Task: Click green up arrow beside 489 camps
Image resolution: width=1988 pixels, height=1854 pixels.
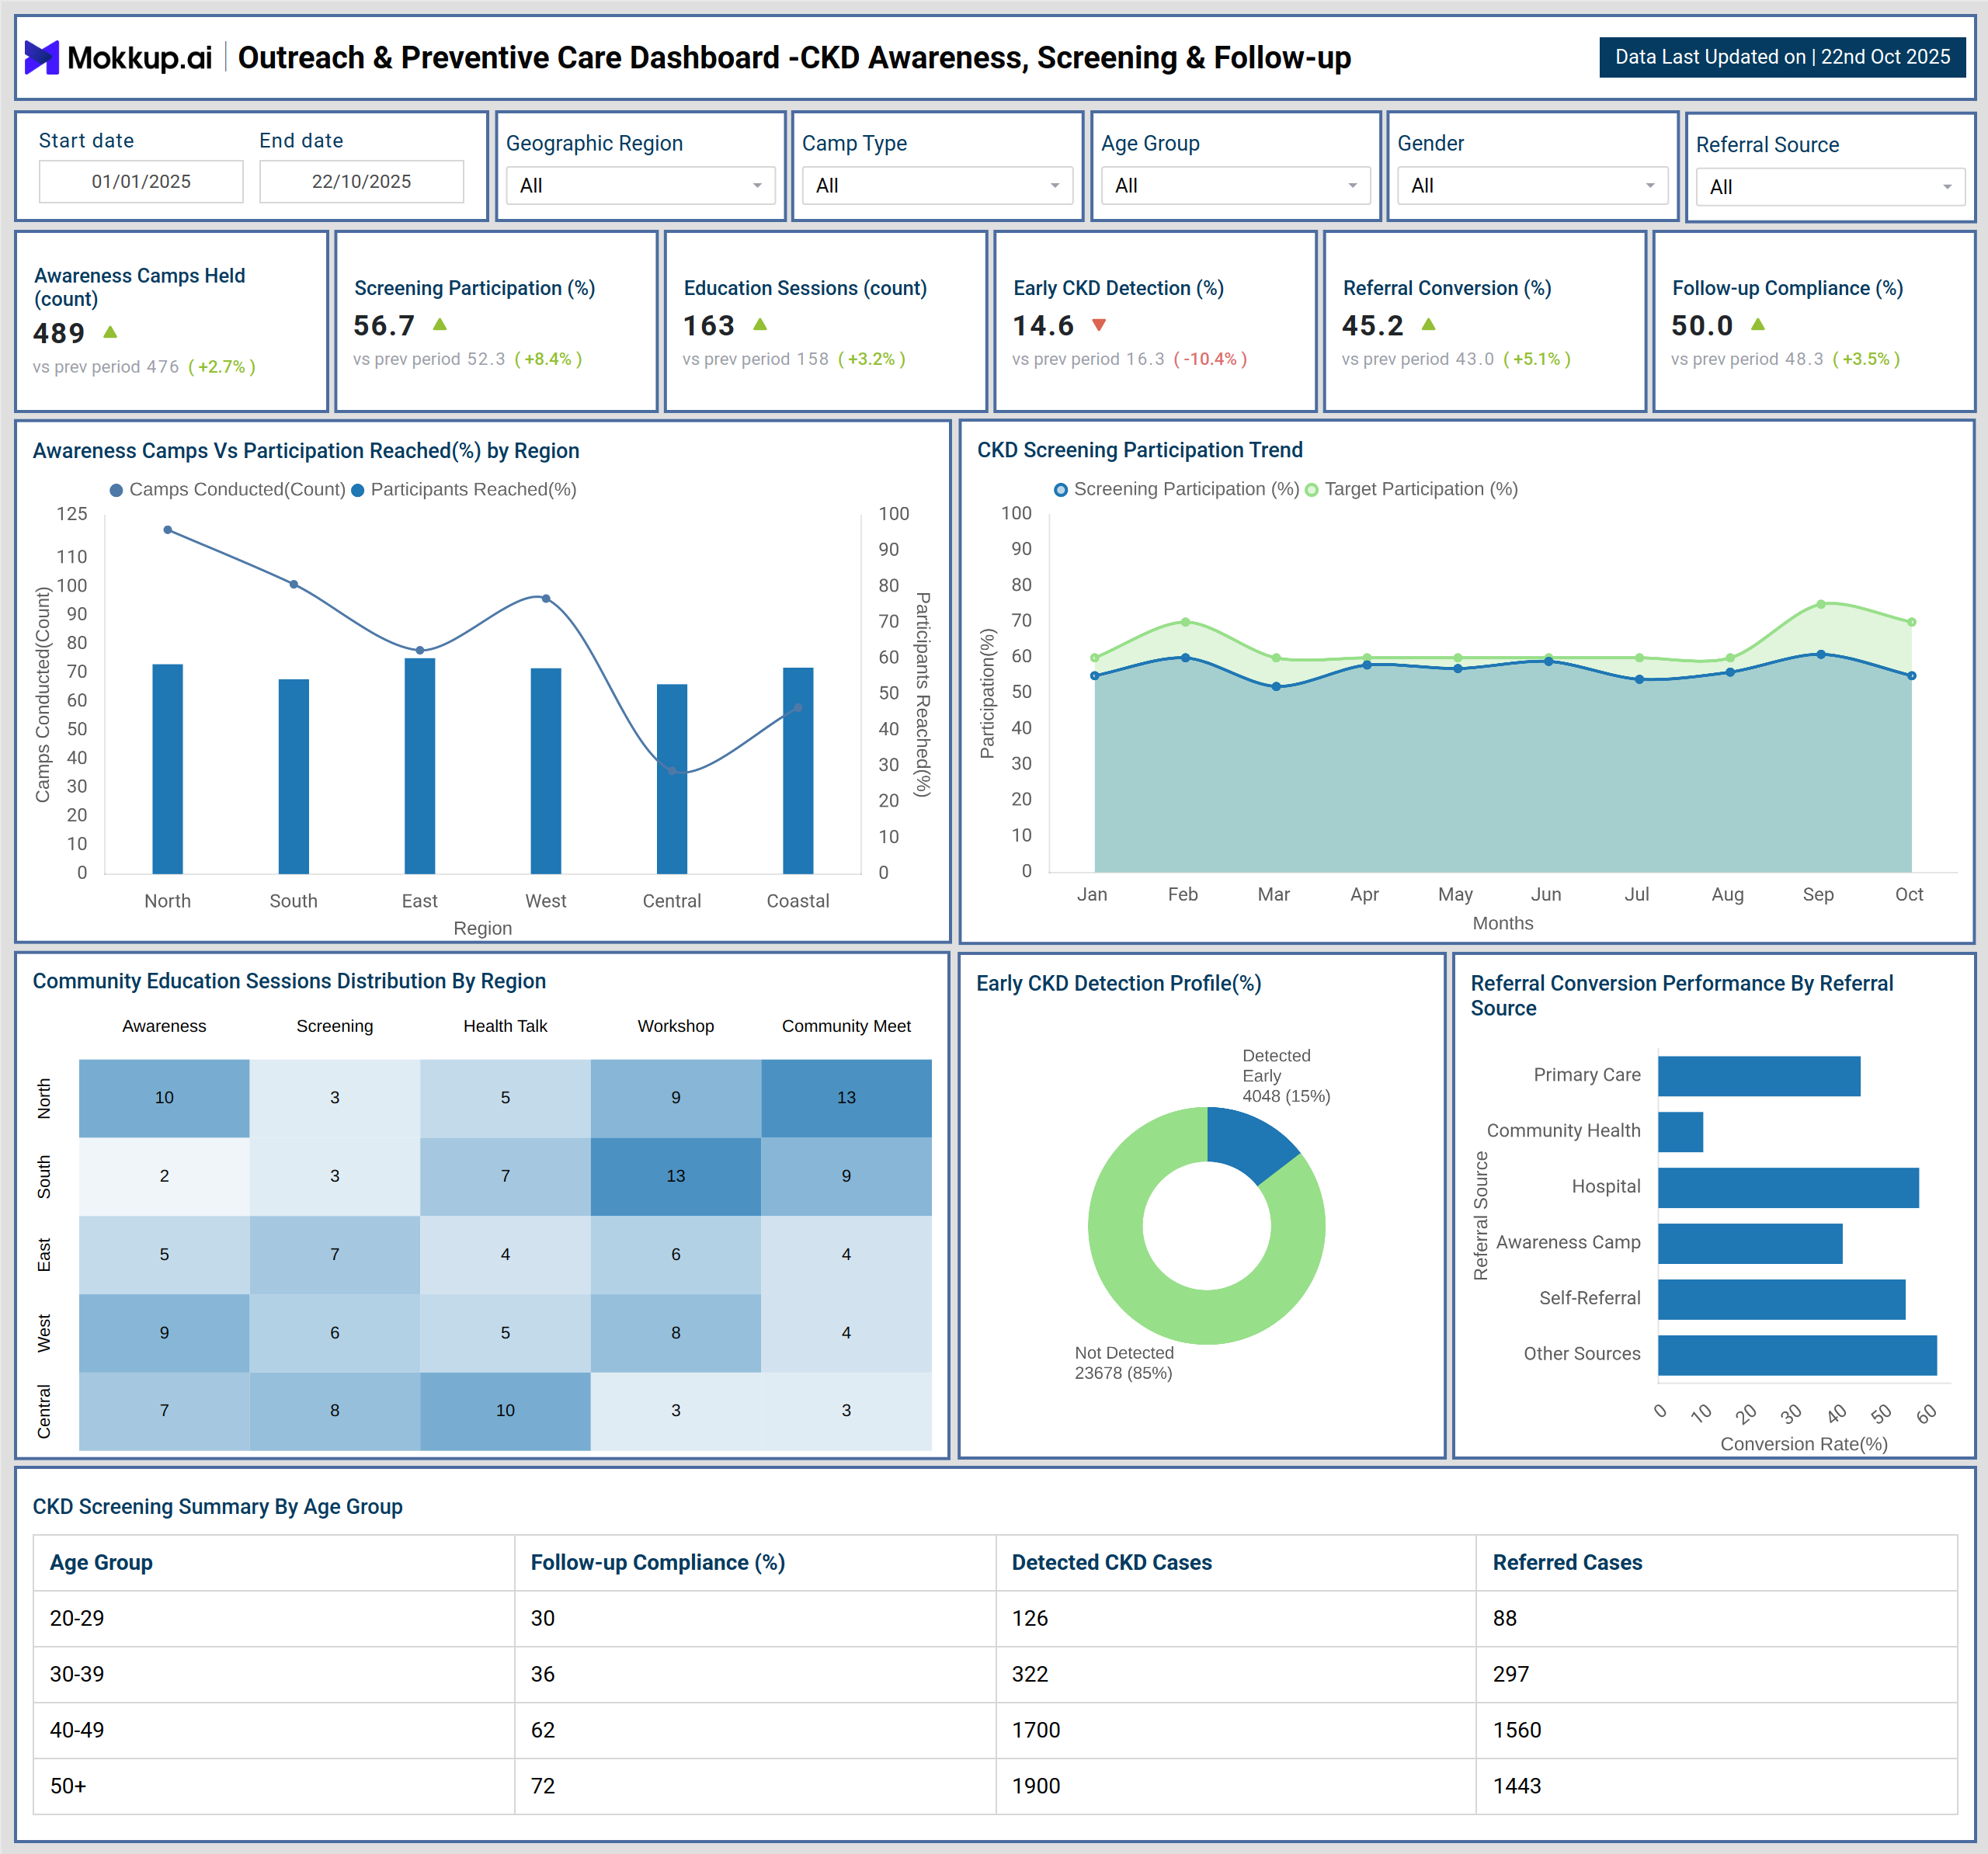Action: [110, 332]
